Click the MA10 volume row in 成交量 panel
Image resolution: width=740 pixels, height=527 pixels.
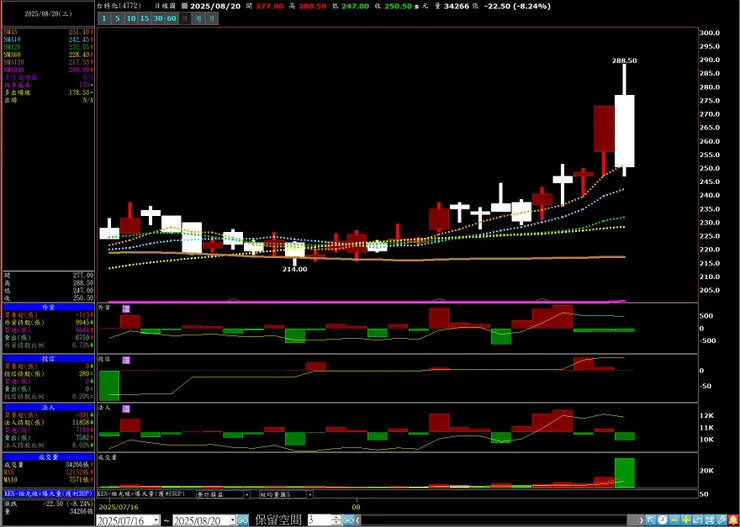tap(49, 480)
